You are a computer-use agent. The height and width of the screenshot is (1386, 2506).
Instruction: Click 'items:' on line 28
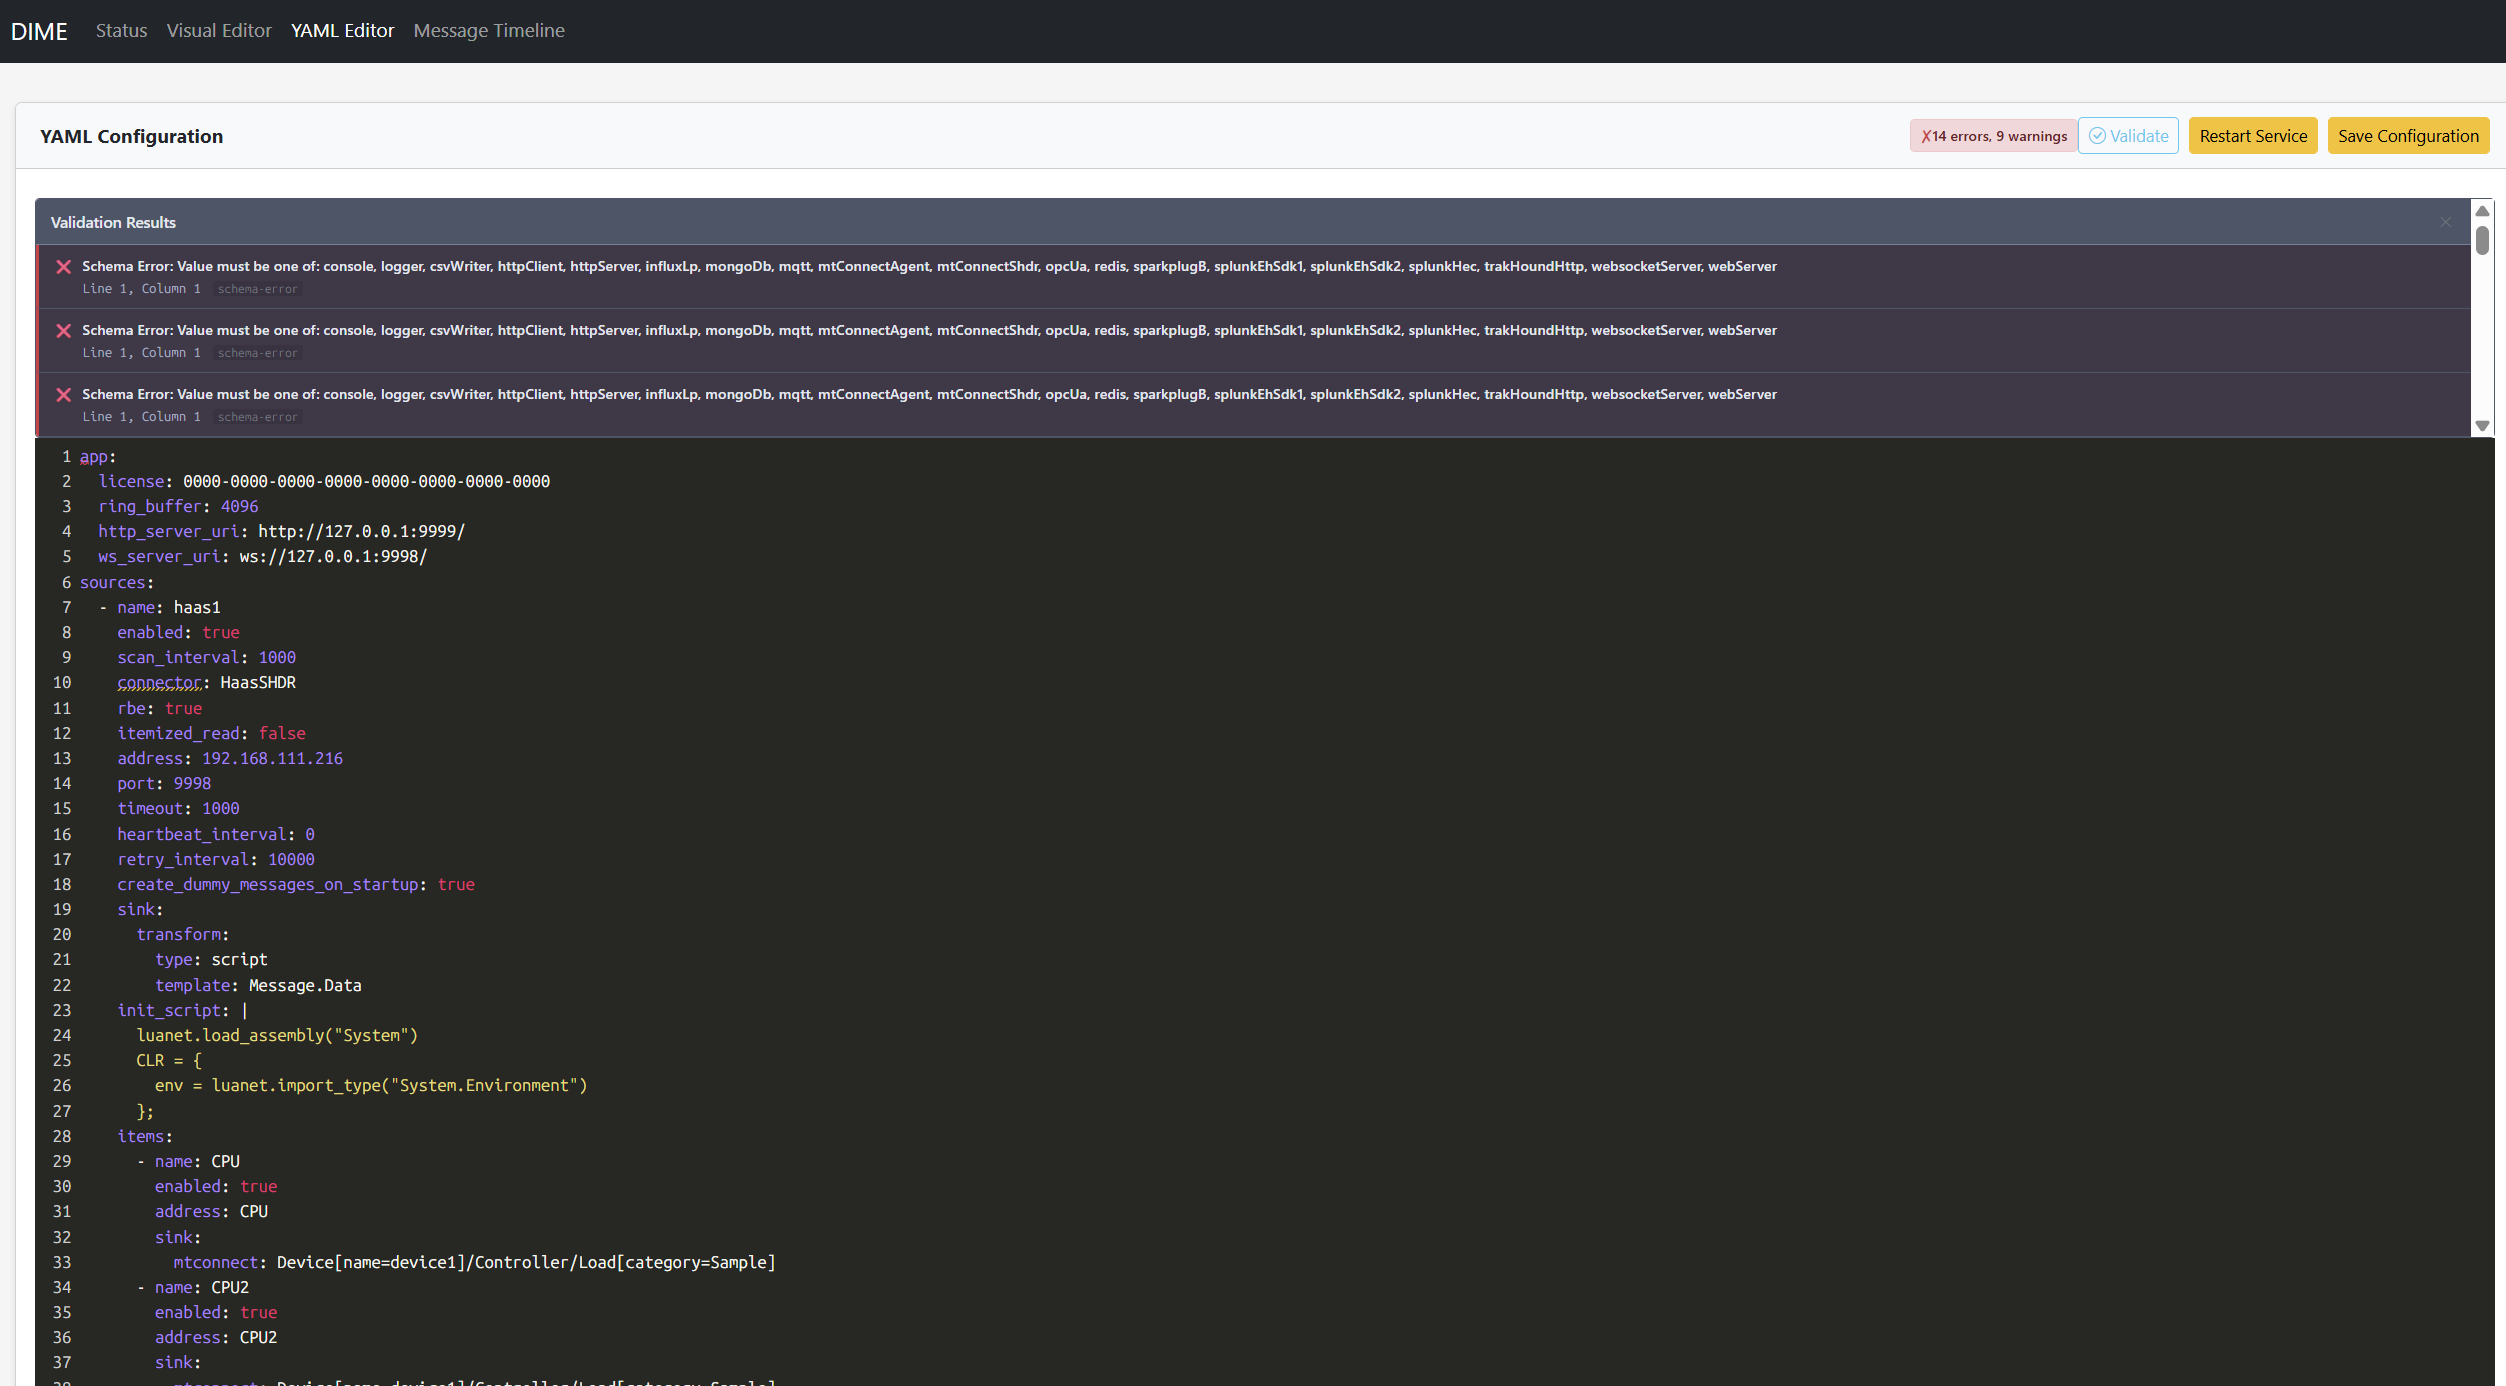[x=145, y=1137]
